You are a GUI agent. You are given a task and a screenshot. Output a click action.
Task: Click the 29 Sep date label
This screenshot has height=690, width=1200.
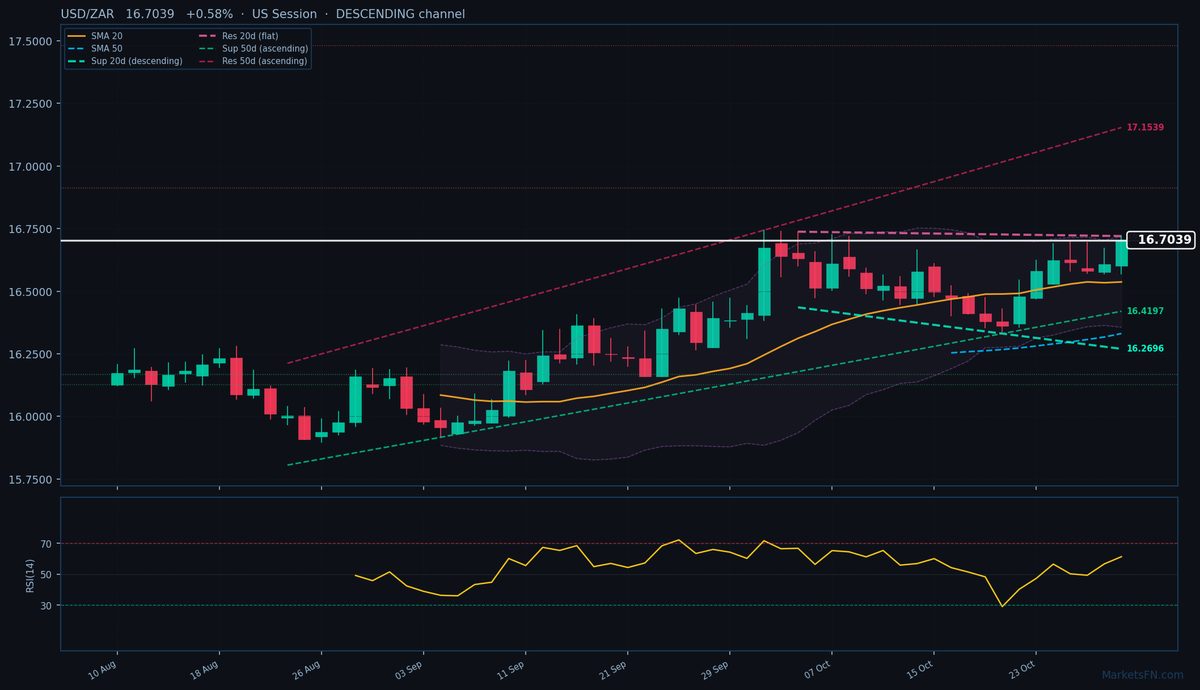(715, 669)
